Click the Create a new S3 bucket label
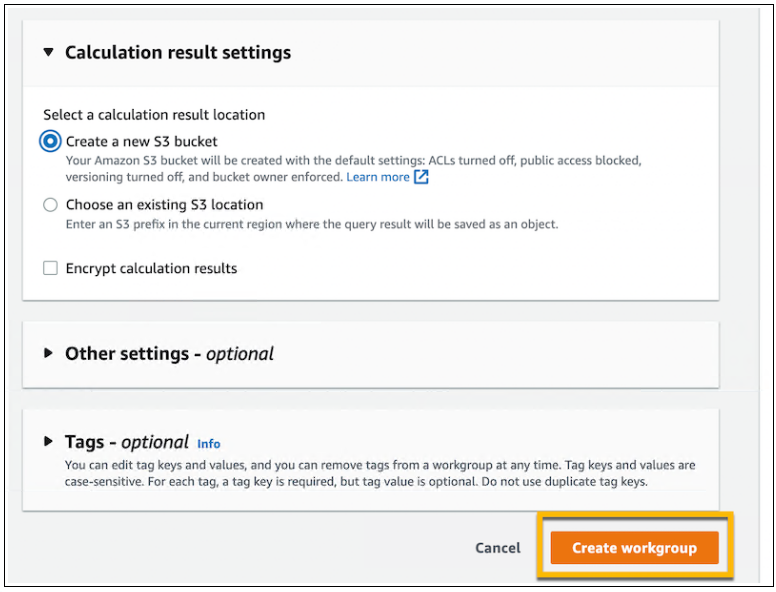 (142, 142)
